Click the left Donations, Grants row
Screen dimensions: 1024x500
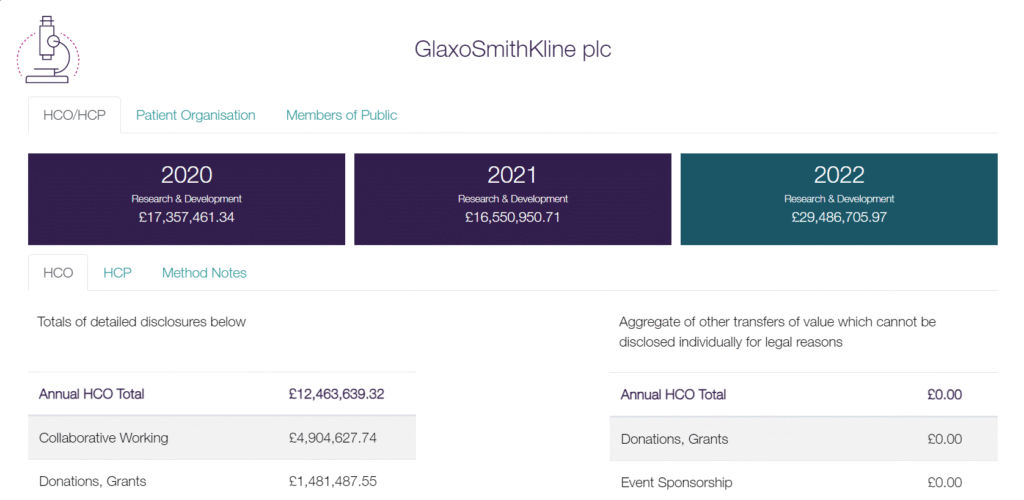(x=222, y=481)
